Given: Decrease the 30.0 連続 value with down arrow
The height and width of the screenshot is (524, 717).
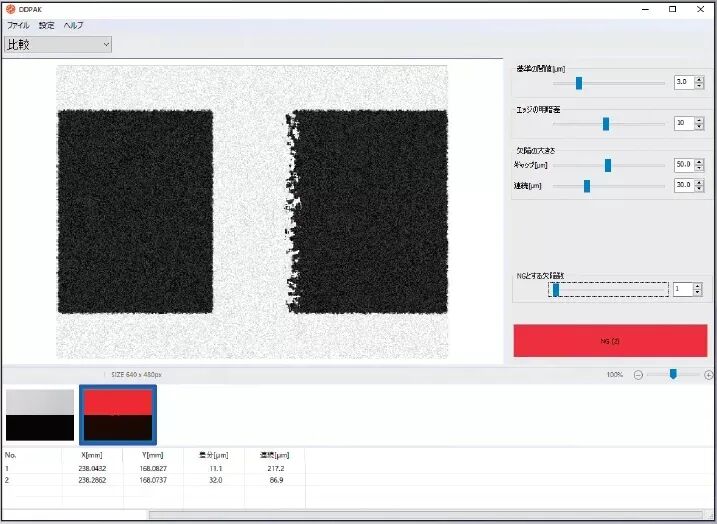Looking at the screenshot, I should coord(699,188).
